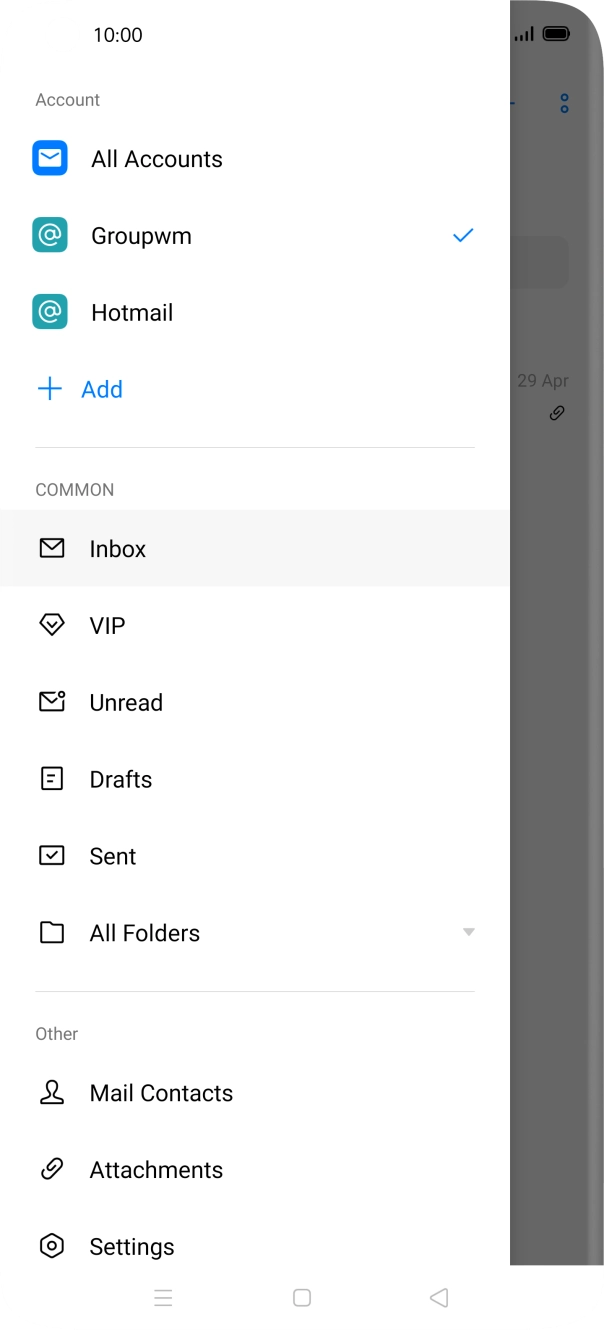Click the paperclip attachment indicator near 29 Apr
Image resolution: width=604 pixels, height=1330 pixels.
tap(557, 412)
